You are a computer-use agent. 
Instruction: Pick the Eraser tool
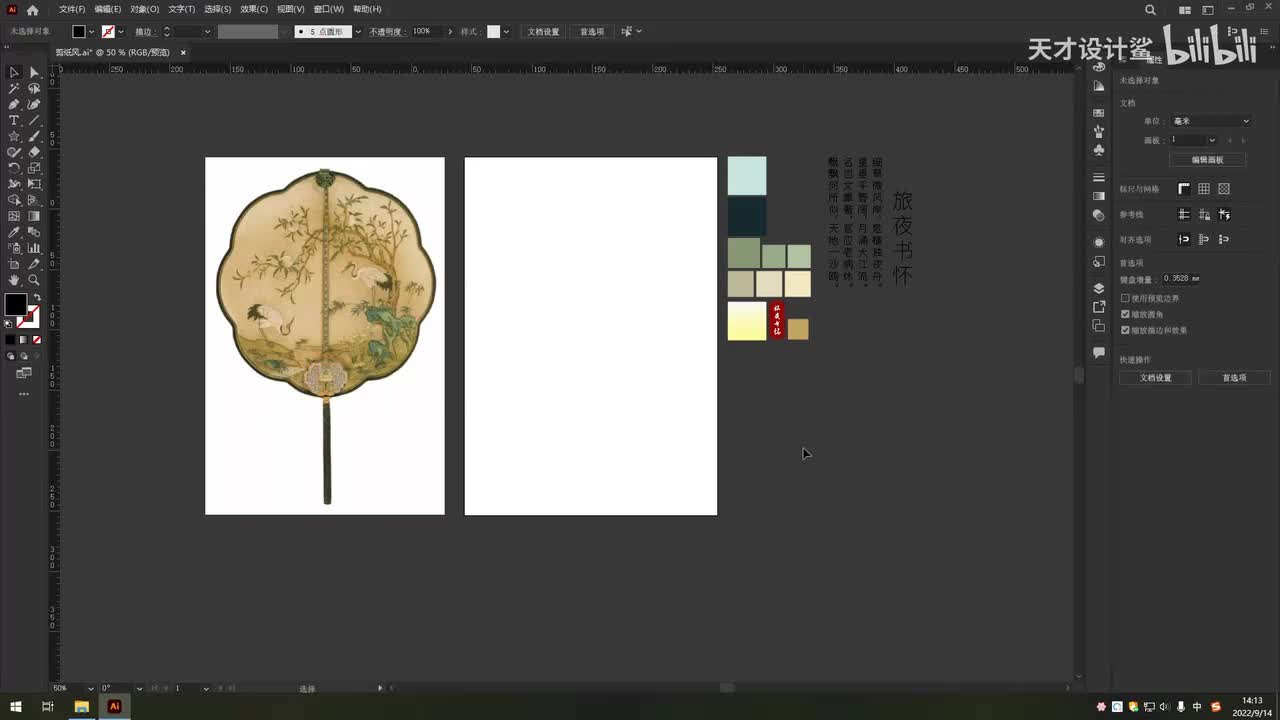click(34, 152)
